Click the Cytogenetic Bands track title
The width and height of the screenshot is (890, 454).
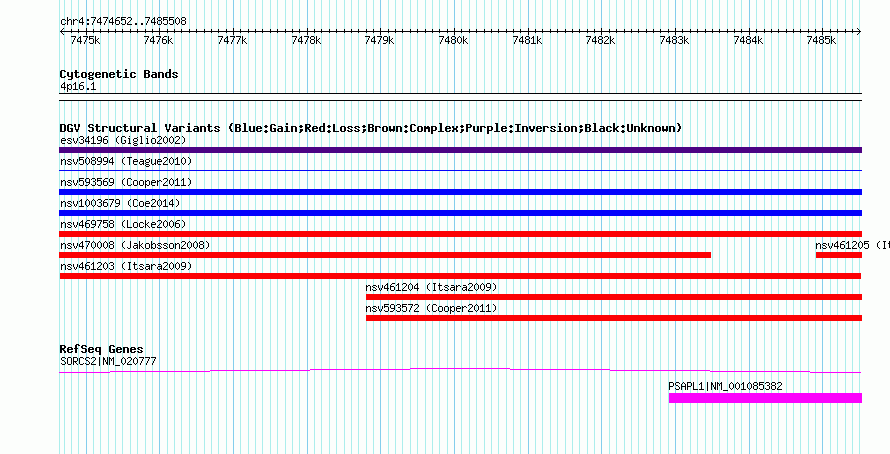(119, 74)
